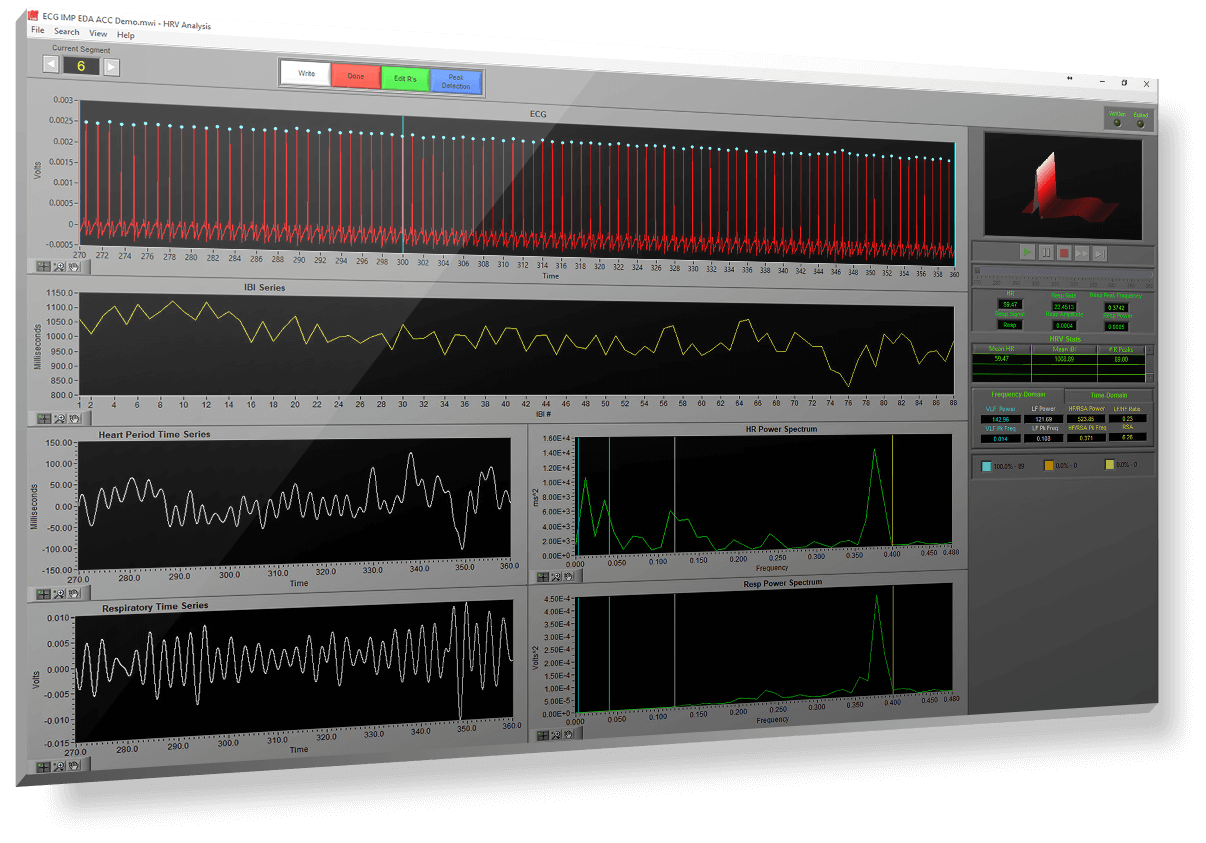Open the Frequency-Domain tab
The width and height of the screenshot is (1206, 843).
(1020, 396)
